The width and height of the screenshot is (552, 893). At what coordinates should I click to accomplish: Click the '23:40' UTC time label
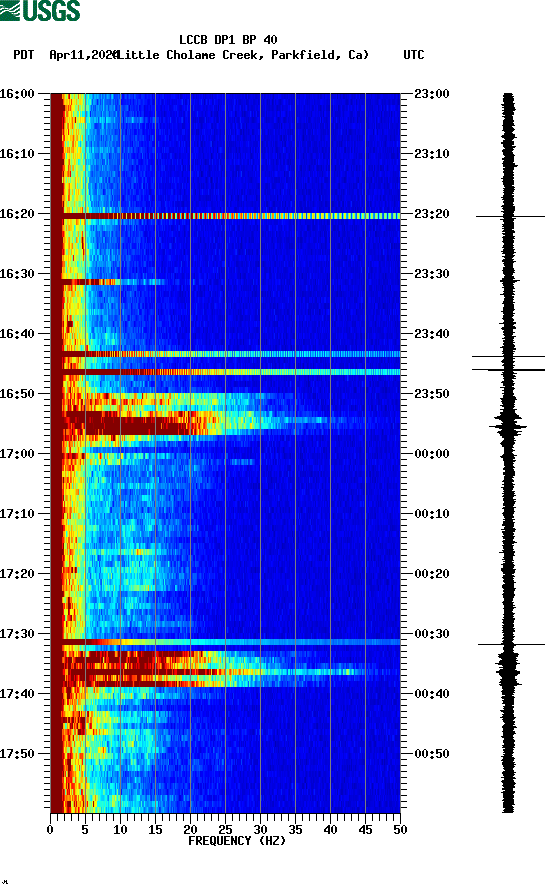(x=432, y=334)
